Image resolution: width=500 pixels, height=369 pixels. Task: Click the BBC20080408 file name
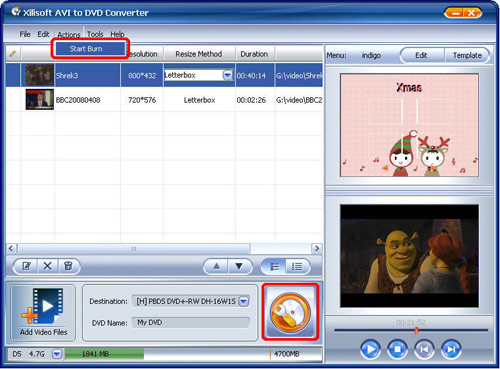pyautogui.click(x=78, y=100)
